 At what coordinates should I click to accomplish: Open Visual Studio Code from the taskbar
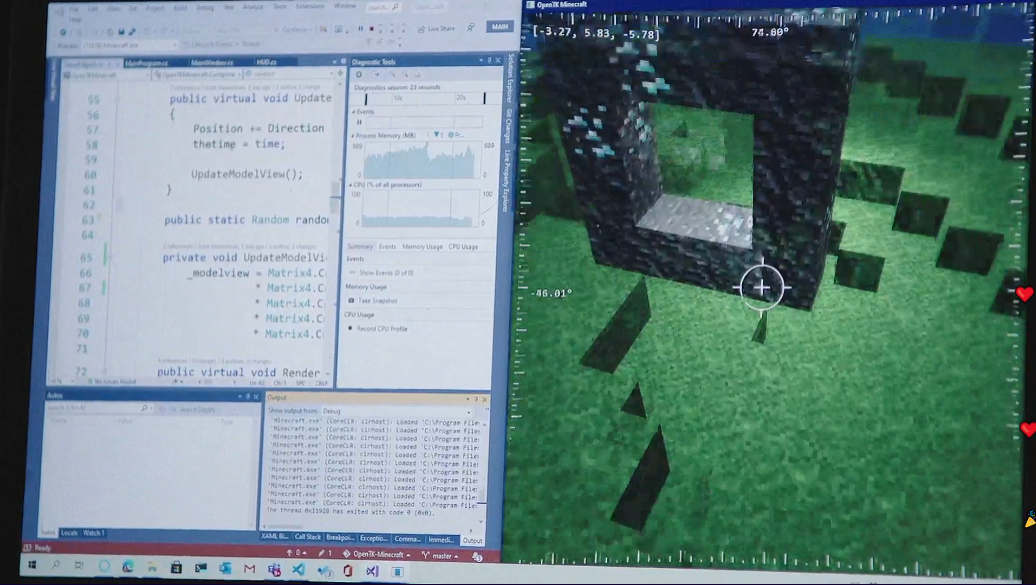299,570
